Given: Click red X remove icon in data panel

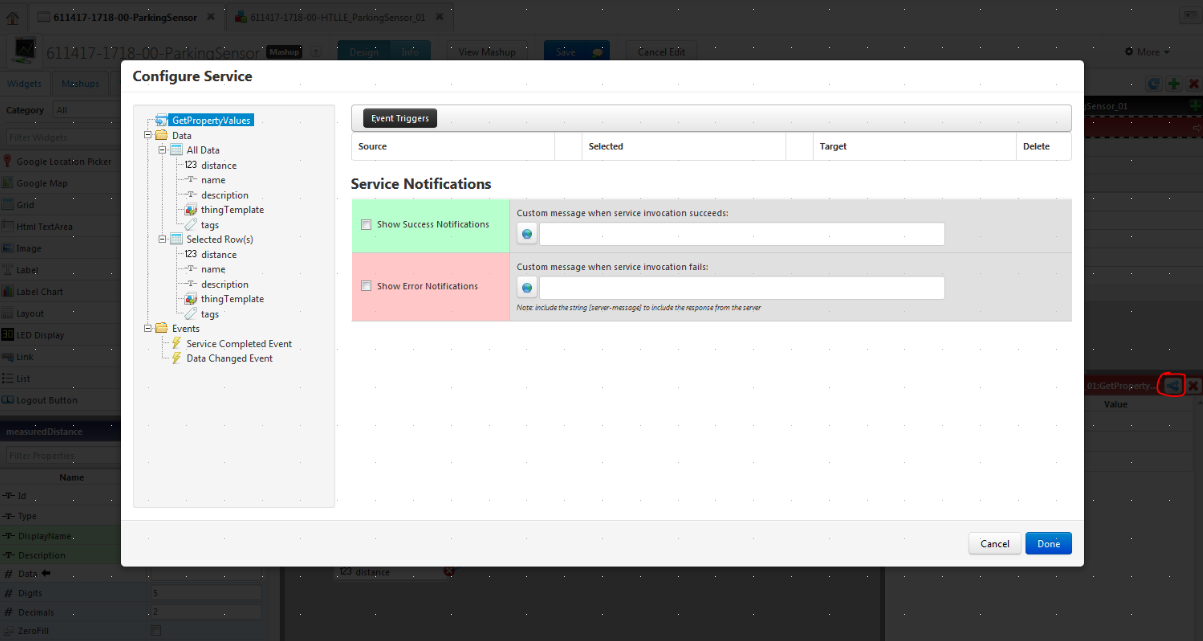Looking at the screenshot, I should point(1193,85).
